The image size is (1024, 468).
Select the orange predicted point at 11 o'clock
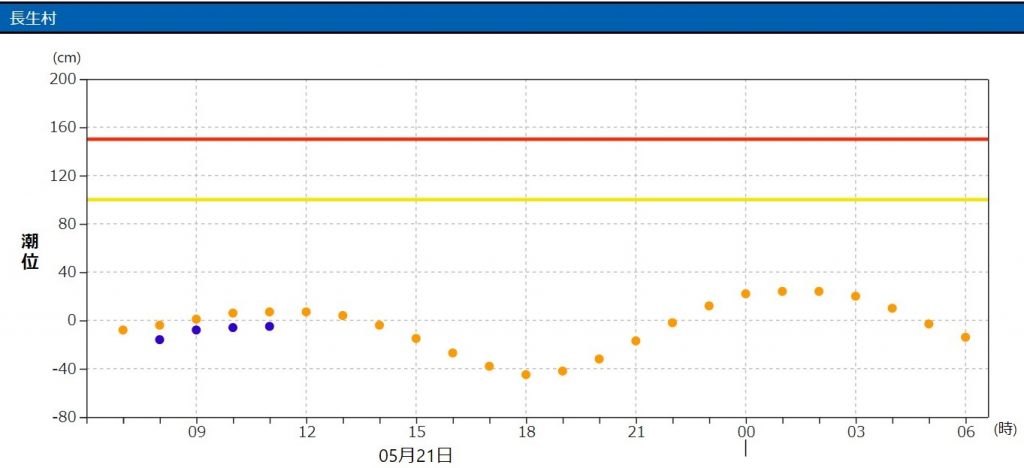click(x=269, y=312)
